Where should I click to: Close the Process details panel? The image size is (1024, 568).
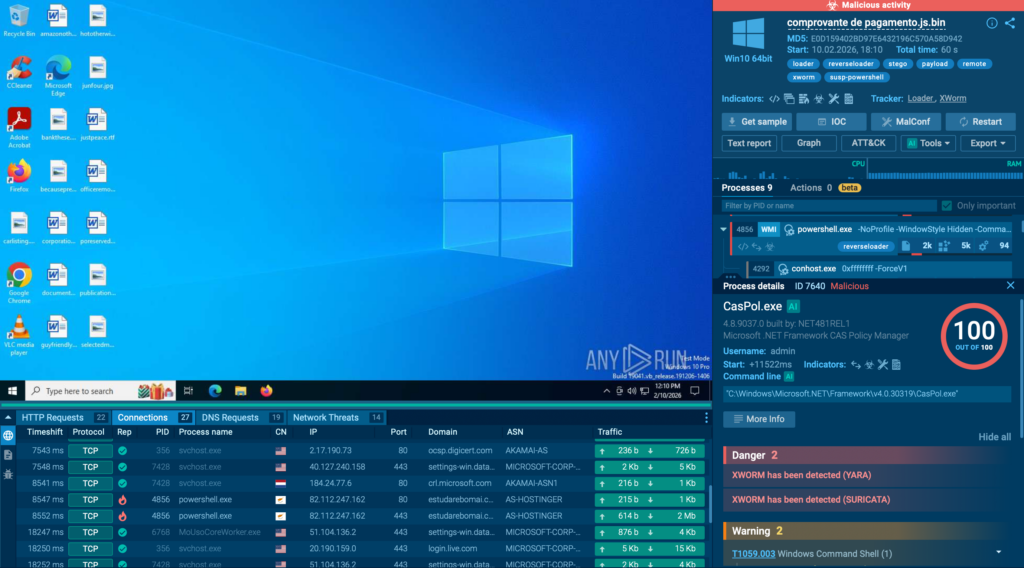[x=1010, y=286]
